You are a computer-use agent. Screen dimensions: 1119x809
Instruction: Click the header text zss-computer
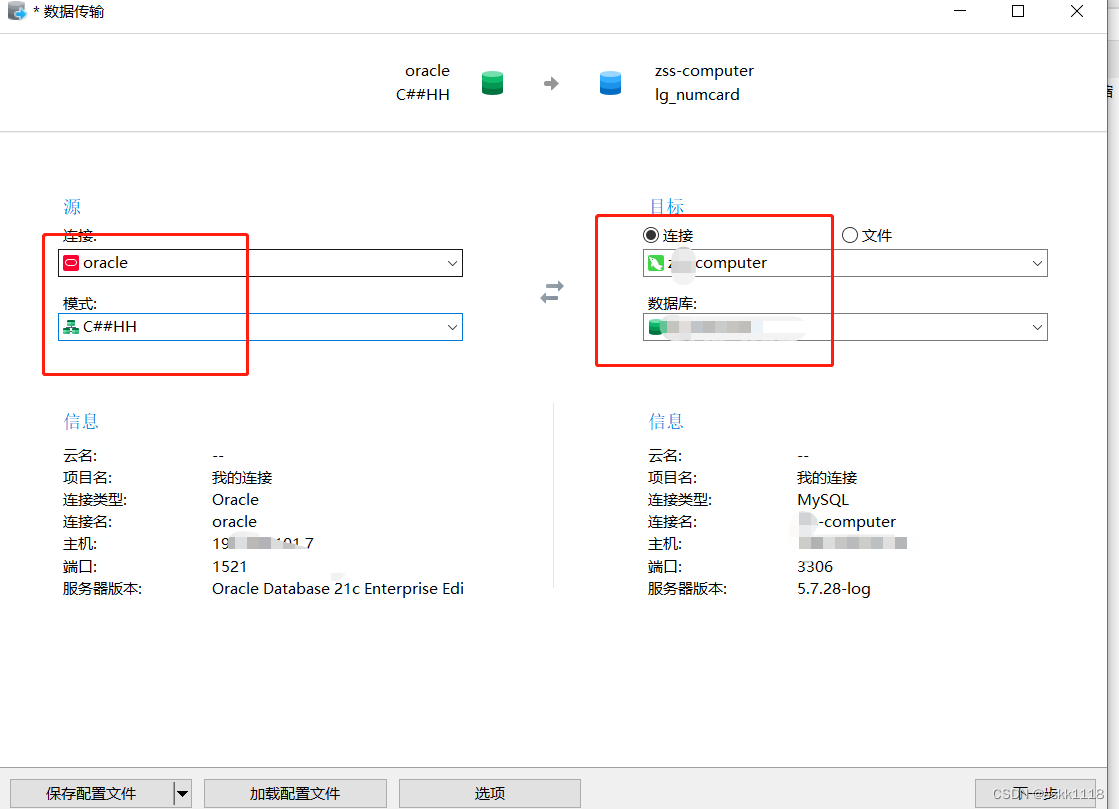(704, 71)
